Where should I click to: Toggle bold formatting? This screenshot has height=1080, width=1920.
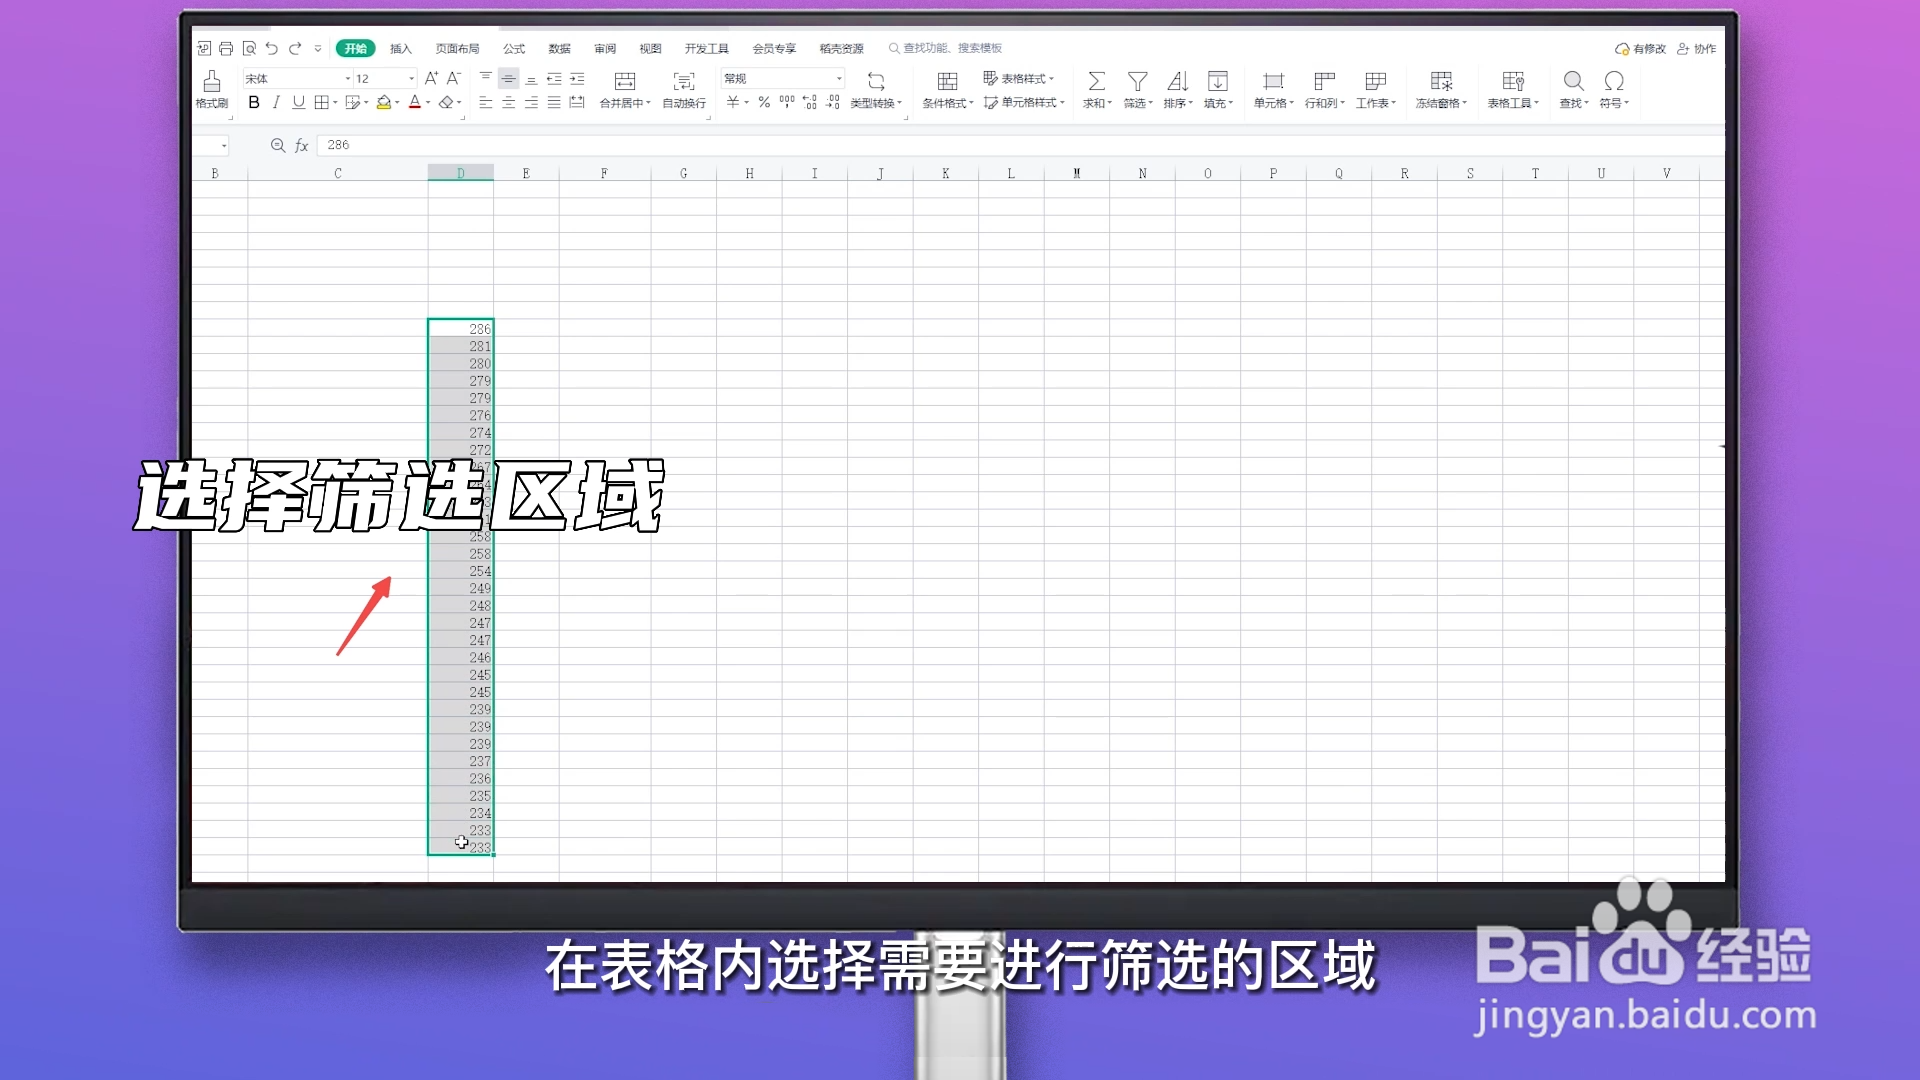click(x=254, y=102)
